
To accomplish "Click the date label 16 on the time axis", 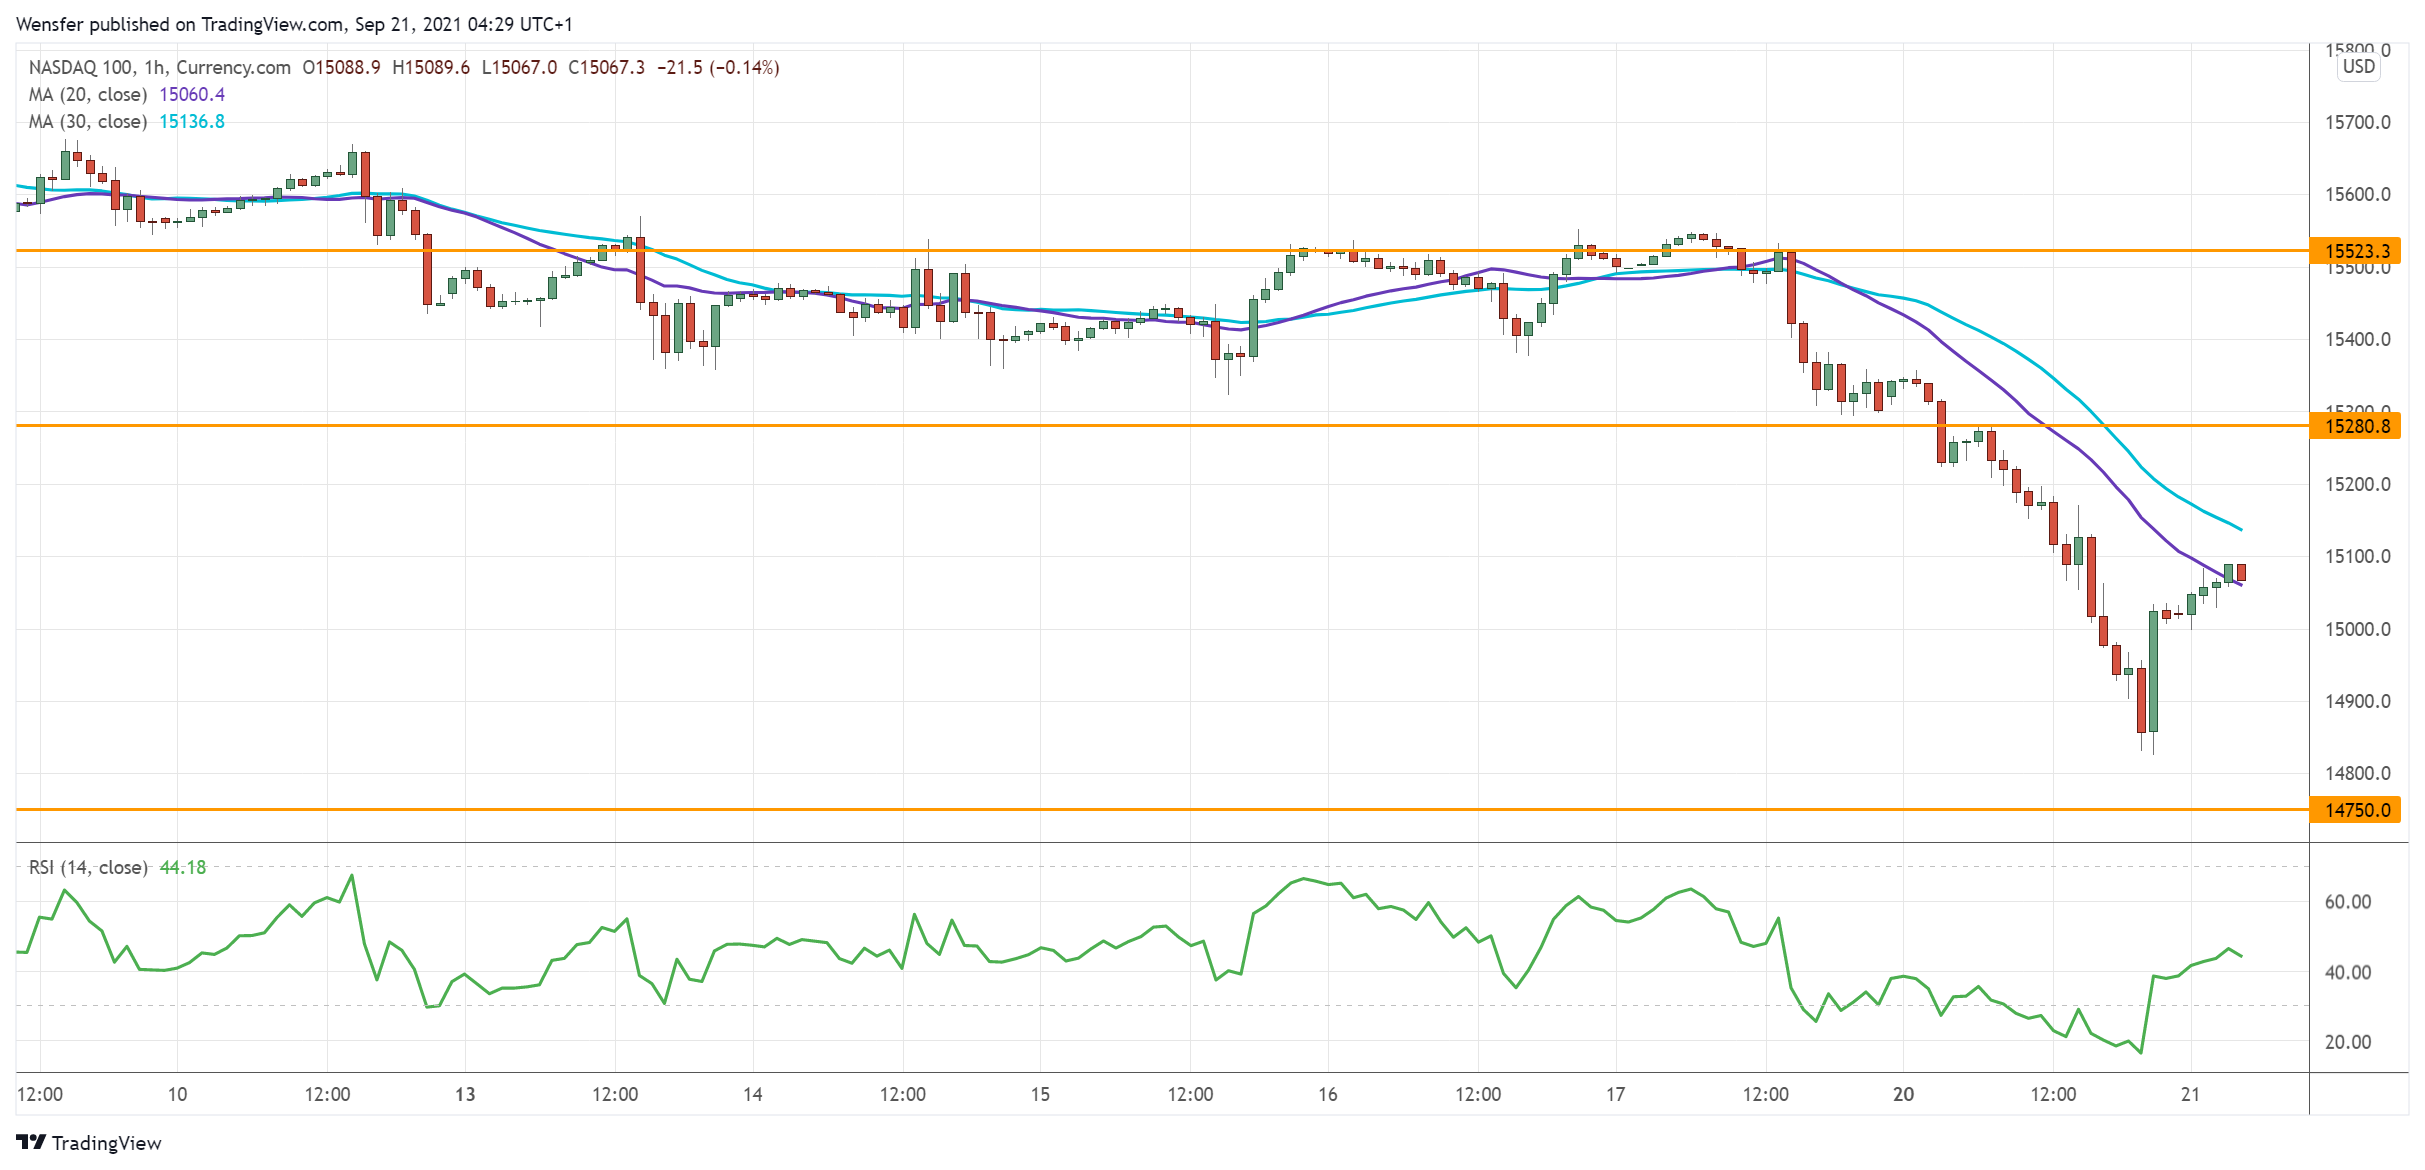I will (x=1328, y=1094).
